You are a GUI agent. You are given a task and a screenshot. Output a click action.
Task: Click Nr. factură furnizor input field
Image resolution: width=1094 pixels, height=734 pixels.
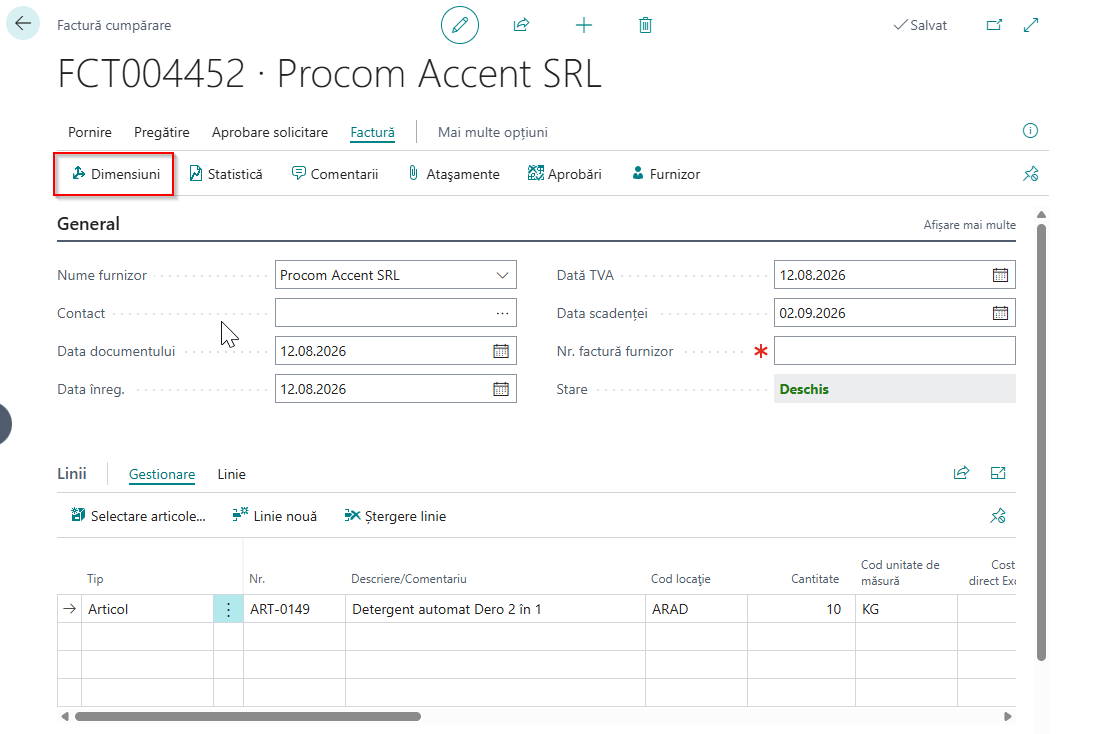[894, 351]
